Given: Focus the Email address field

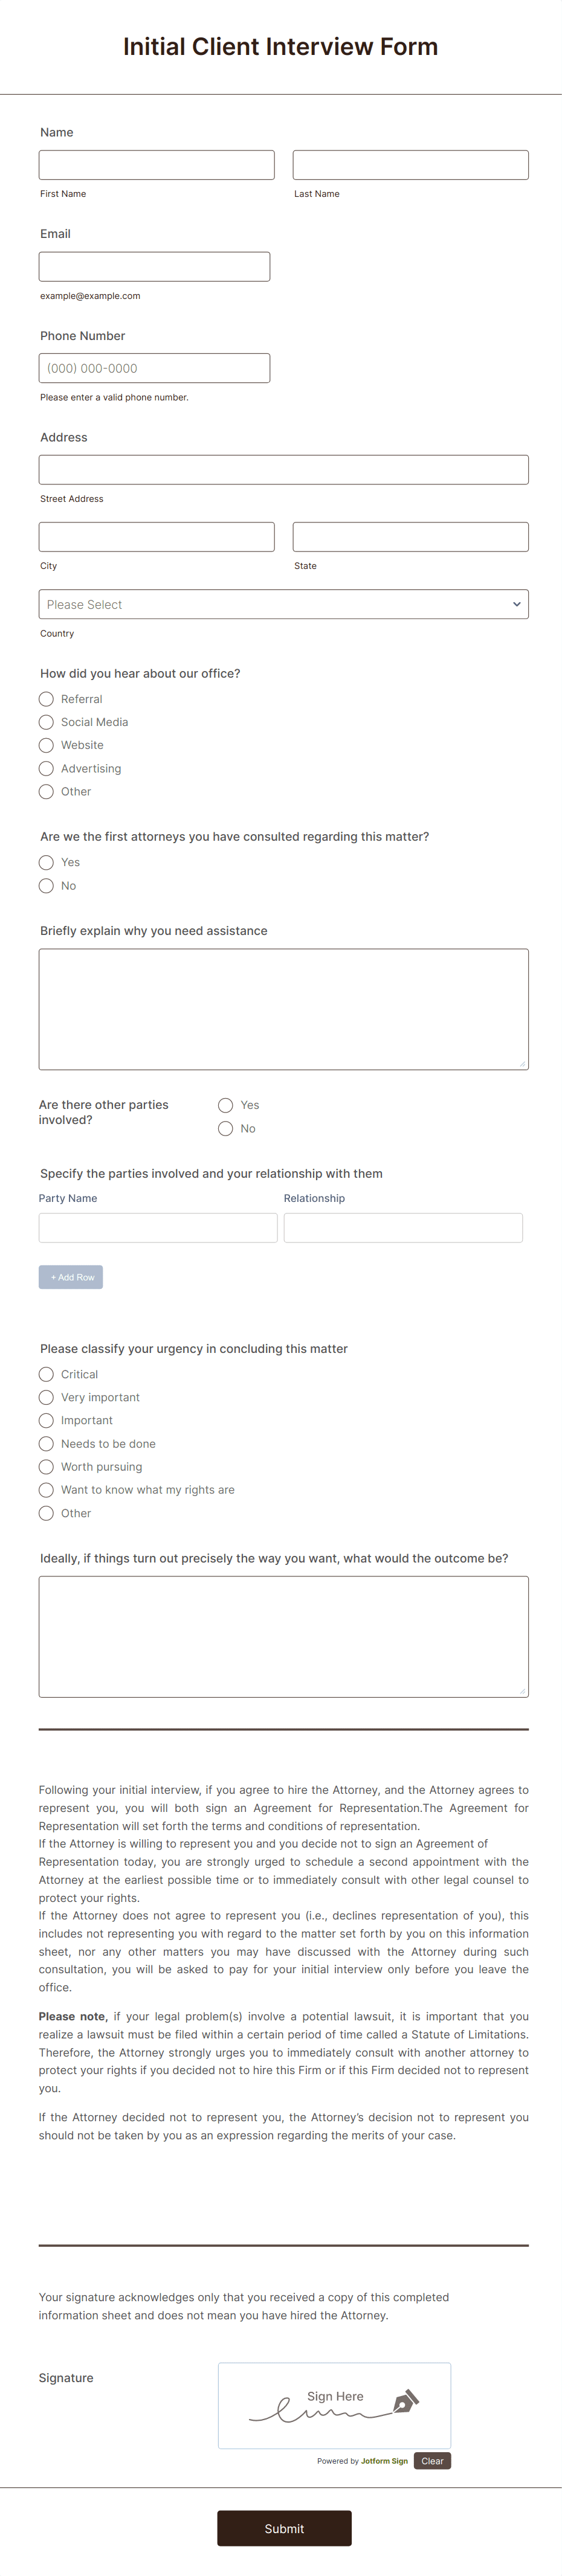Looking at the screenshot, I should (x=153, y=266).
